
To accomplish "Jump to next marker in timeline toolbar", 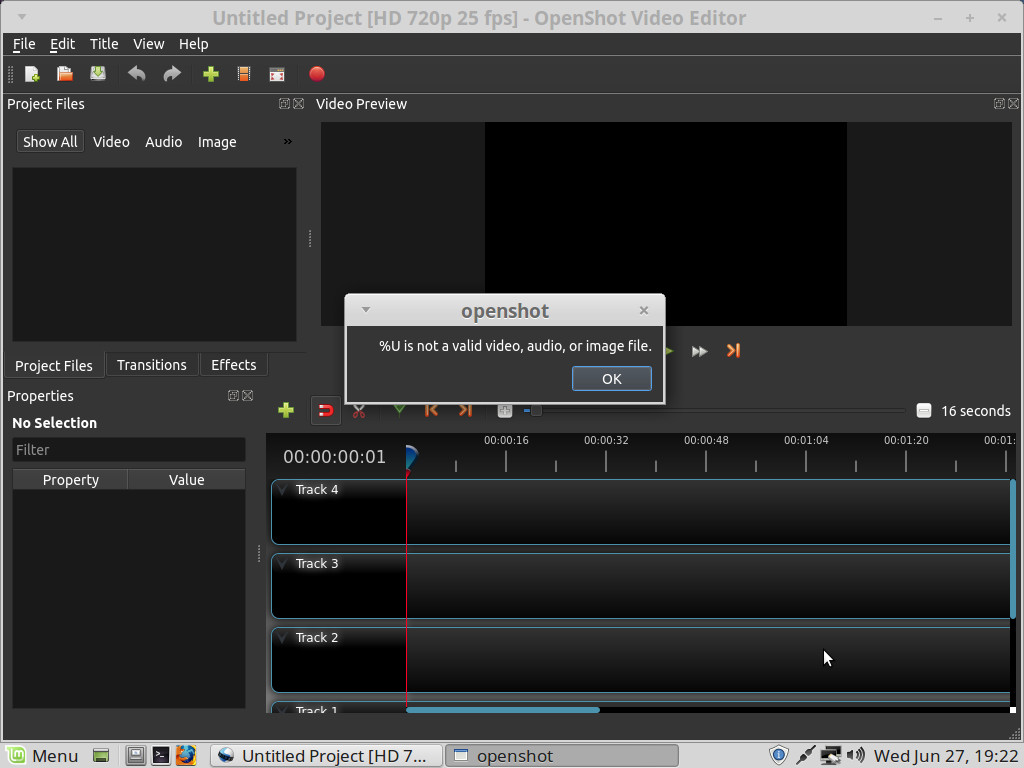I will click(465, 410).
